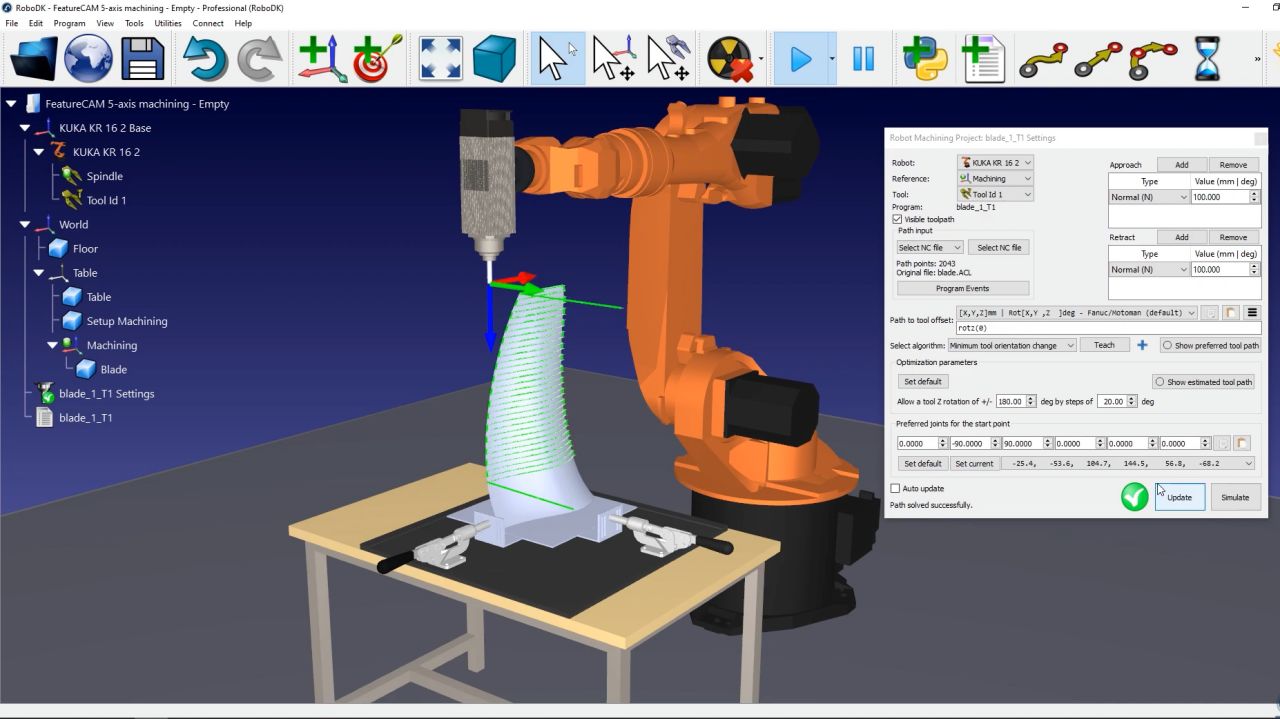
Task: Click the Open file folder icon
Action: 33,58
